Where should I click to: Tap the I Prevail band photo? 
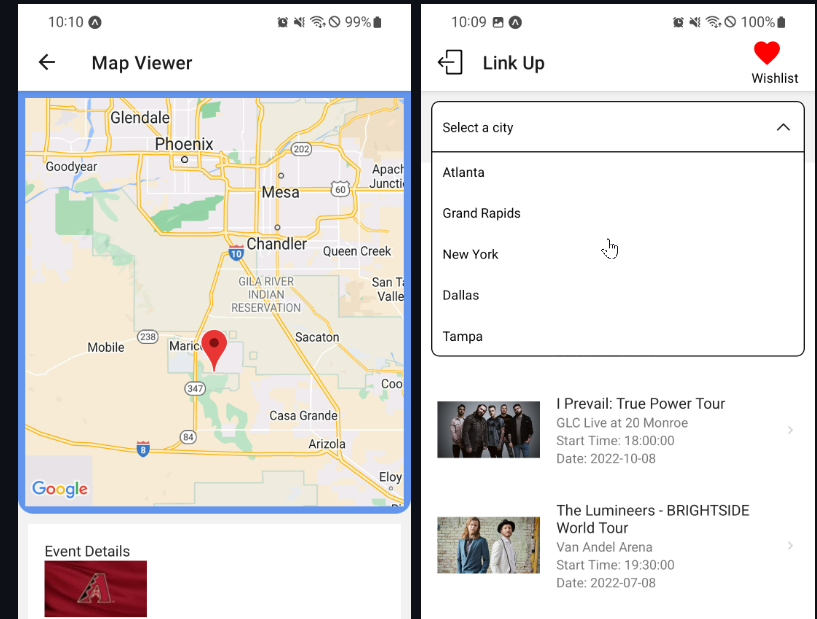pyautogui.click(x=488, y=429)
